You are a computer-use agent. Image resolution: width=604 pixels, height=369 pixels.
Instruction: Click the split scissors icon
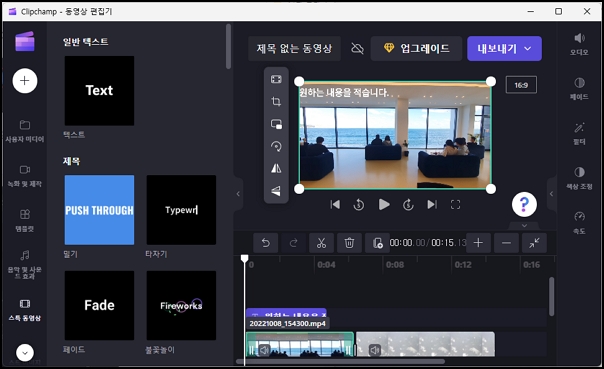coord(321,243)
